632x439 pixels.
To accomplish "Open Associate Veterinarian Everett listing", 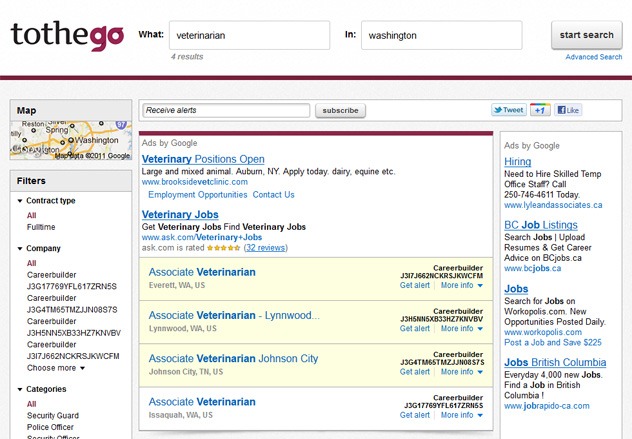I will click(x=202, y=272).
